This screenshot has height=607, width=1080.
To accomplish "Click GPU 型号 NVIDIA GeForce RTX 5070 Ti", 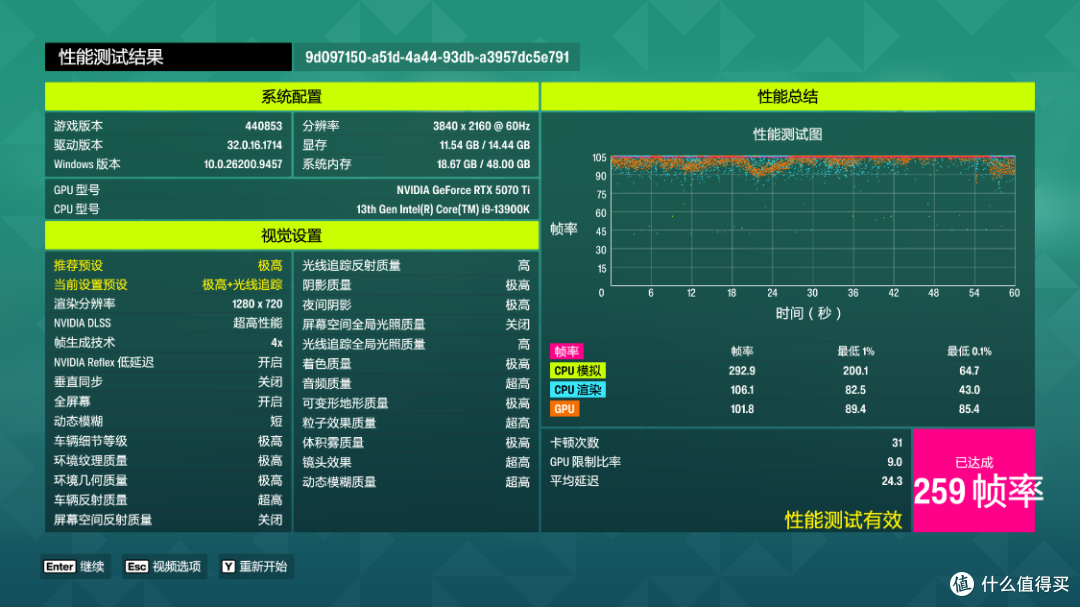I will [x=463, y=190].
